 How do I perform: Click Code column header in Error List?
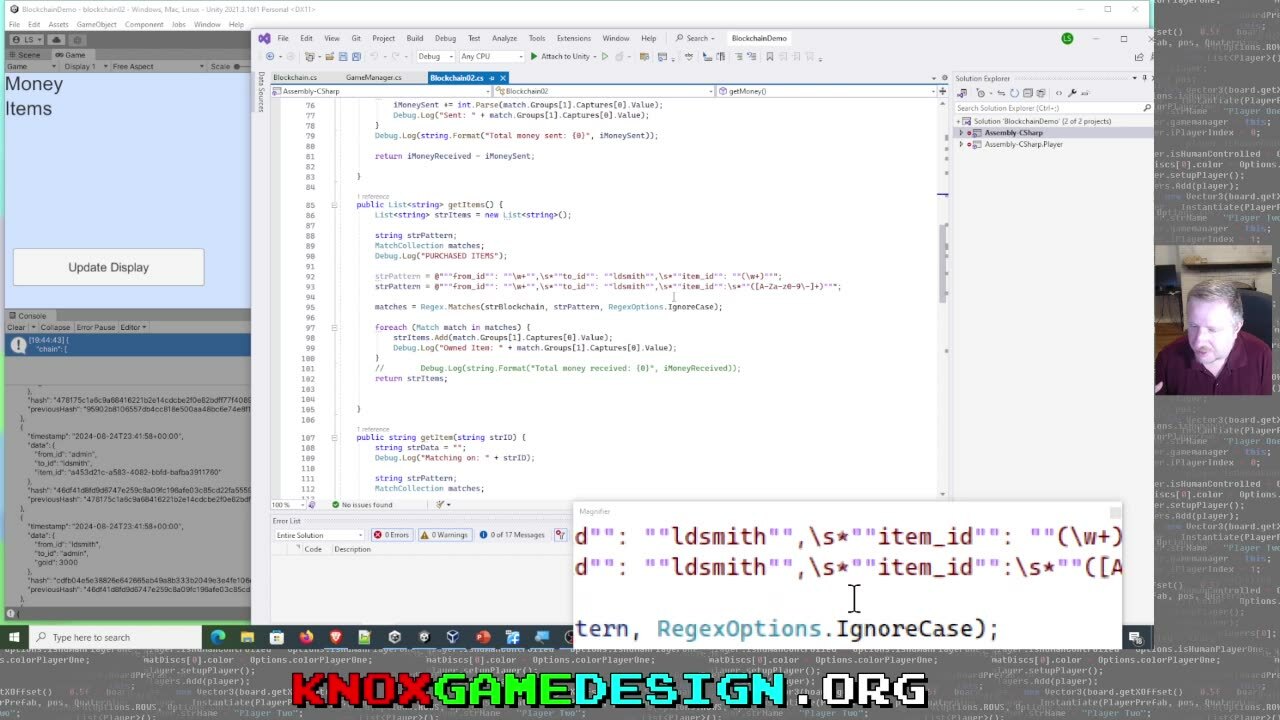(x=313, y=549)
